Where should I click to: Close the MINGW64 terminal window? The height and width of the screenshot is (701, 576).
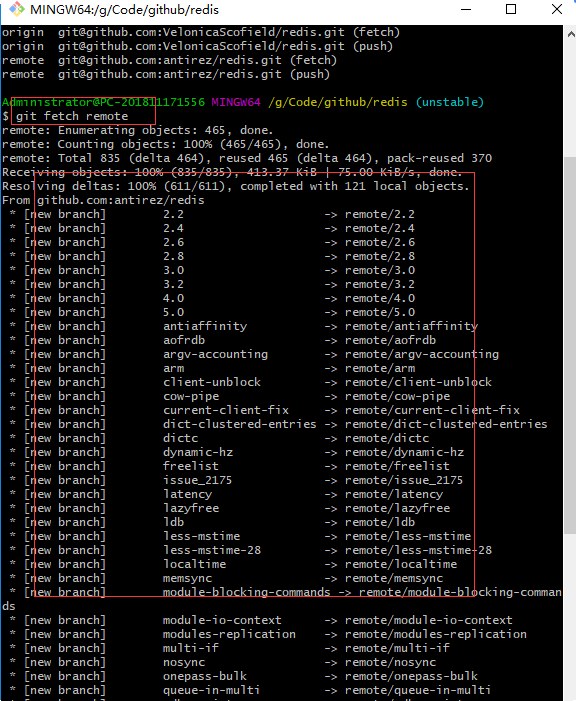557,9
